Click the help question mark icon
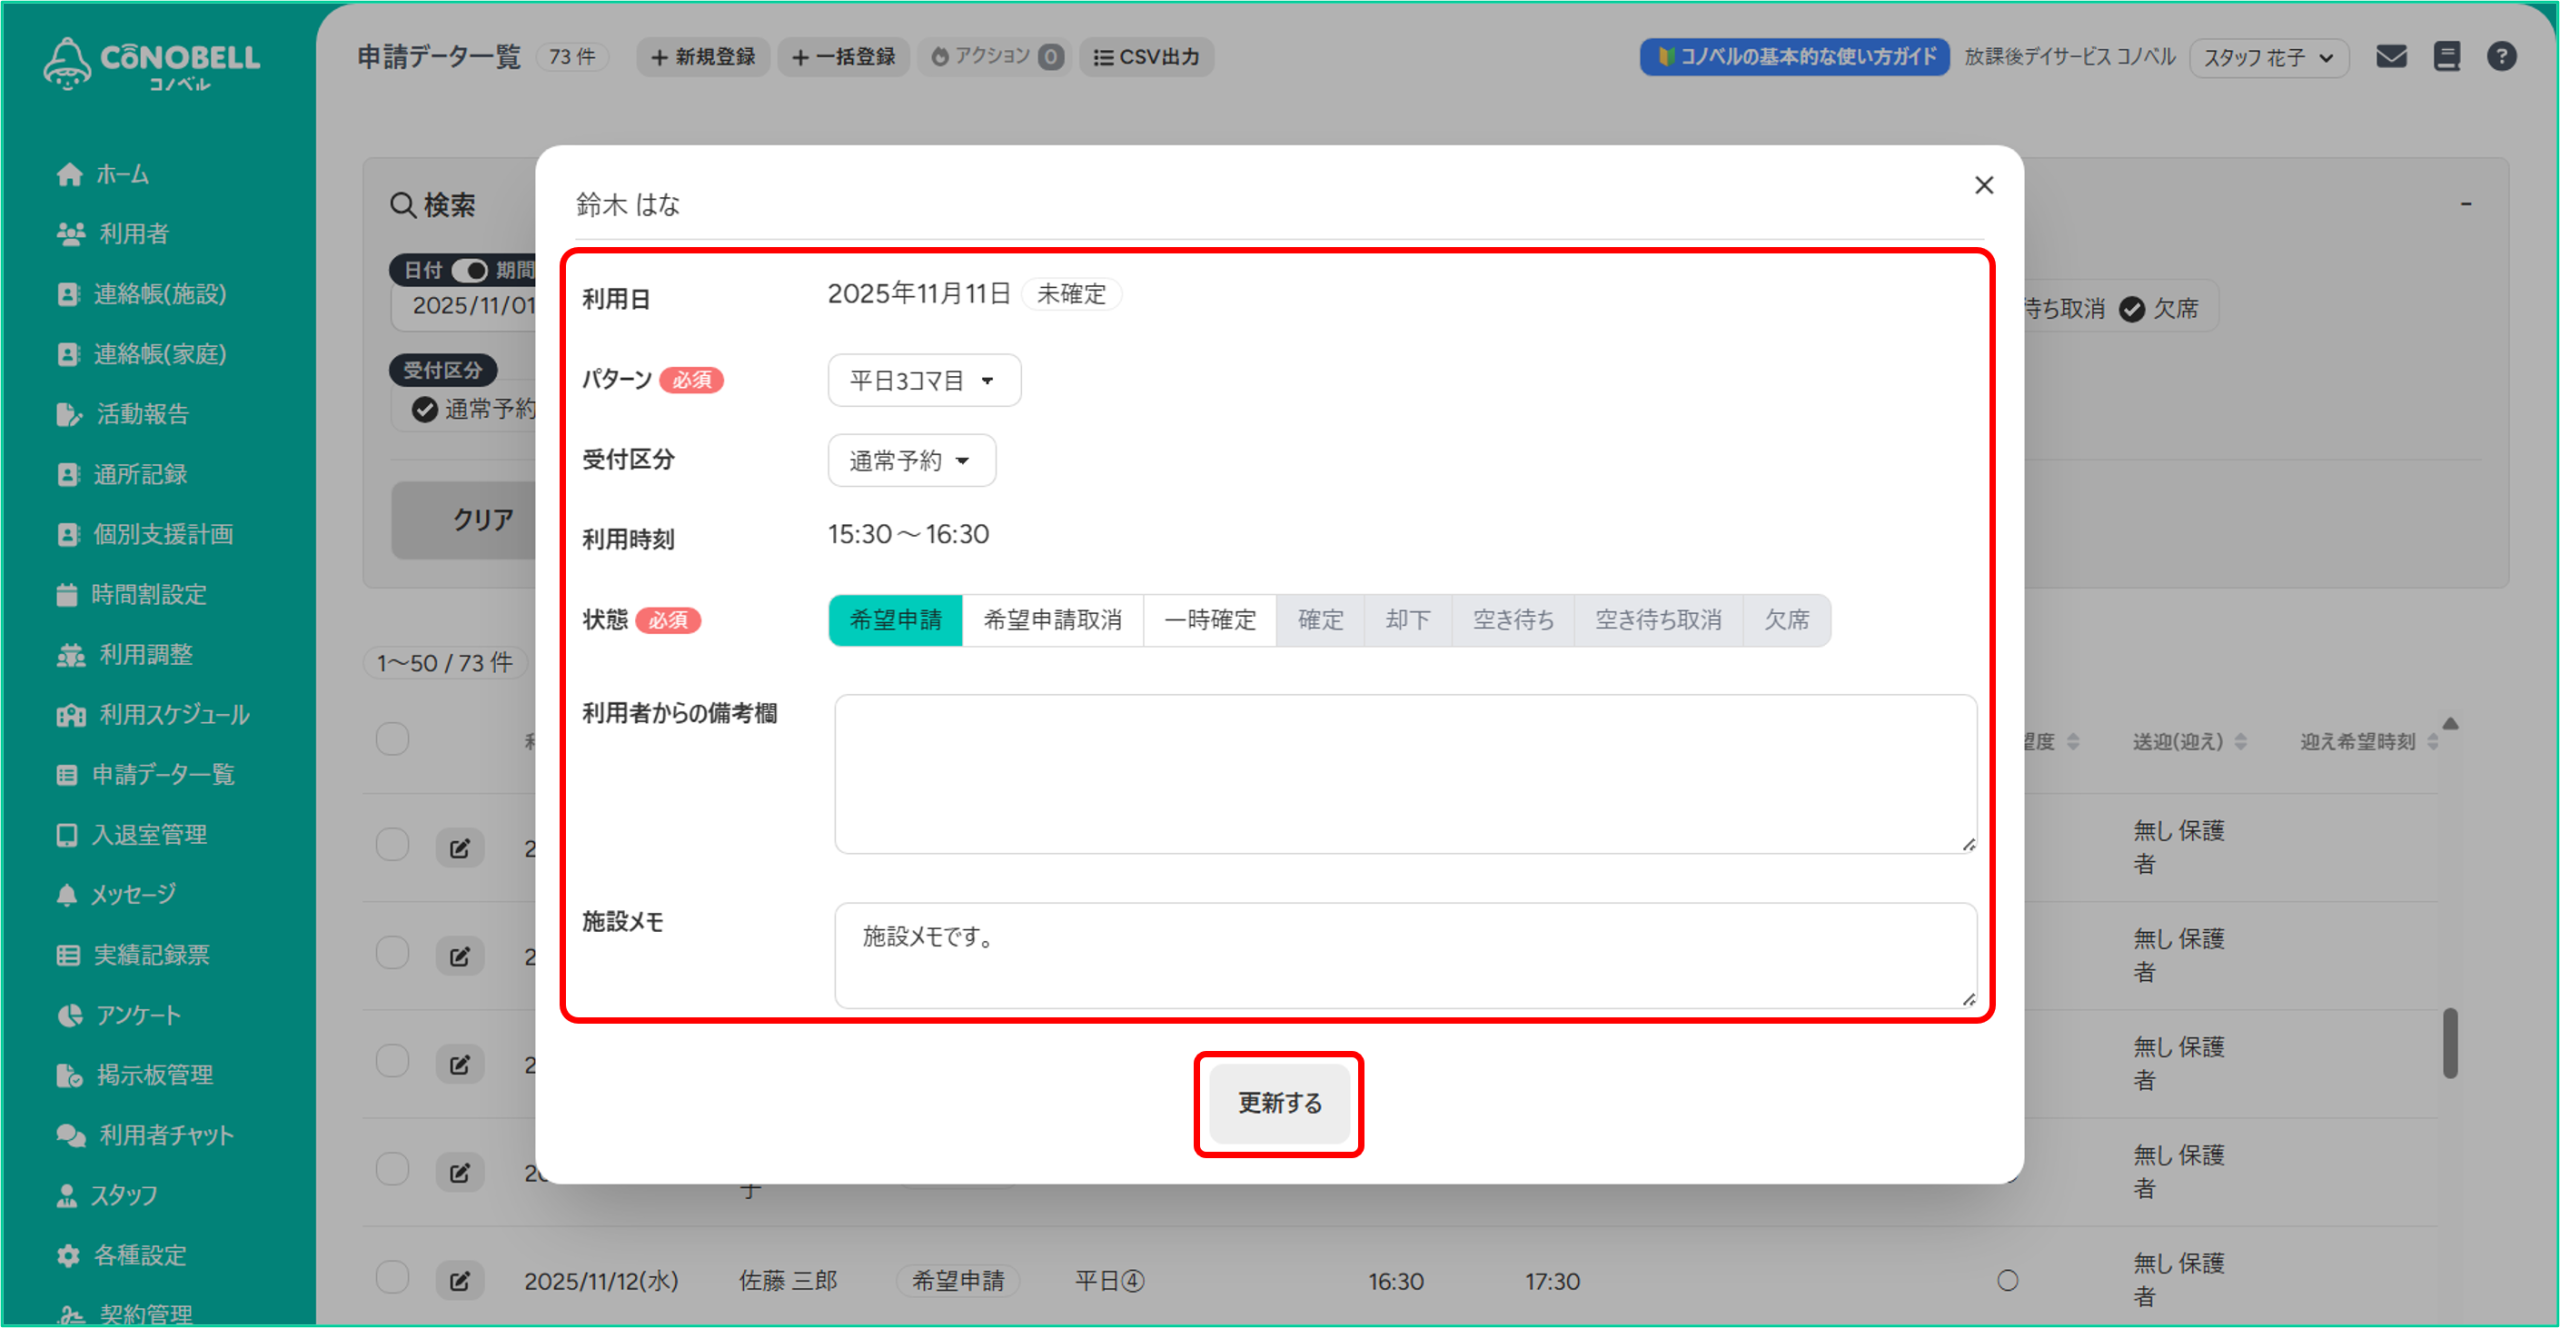This screenshot has height=1328, width=2560. [x=2501, y=57]
